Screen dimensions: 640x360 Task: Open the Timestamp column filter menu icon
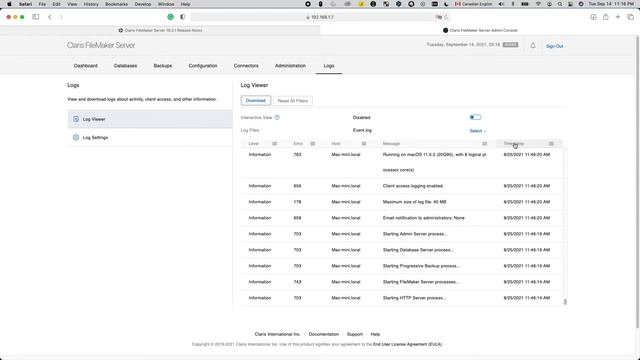coord(551,144)
